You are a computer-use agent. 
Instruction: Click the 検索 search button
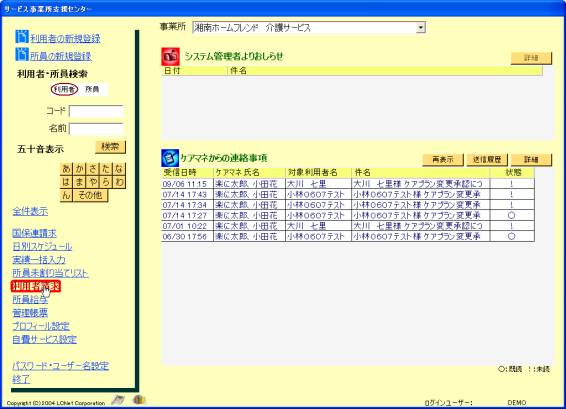(x=110, y=147)
